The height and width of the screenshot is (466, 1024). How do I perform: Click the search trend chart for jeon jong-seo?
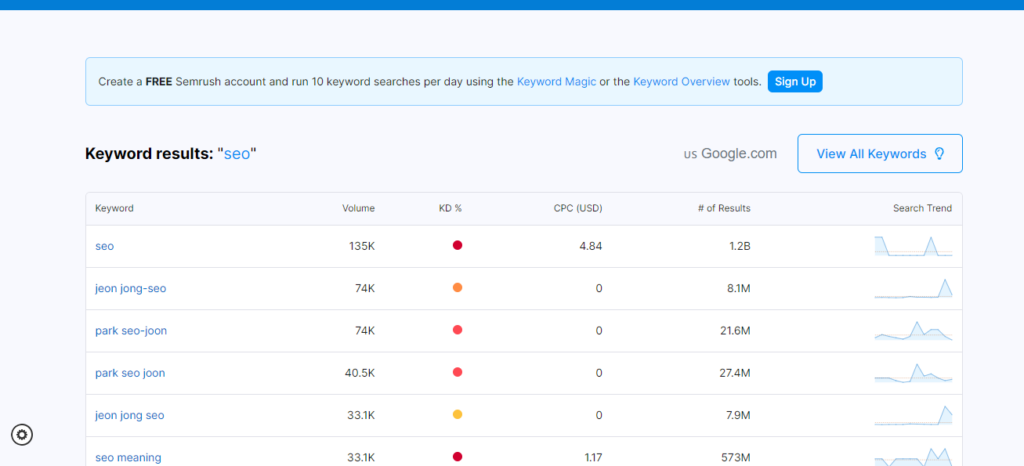pos(913,288)
